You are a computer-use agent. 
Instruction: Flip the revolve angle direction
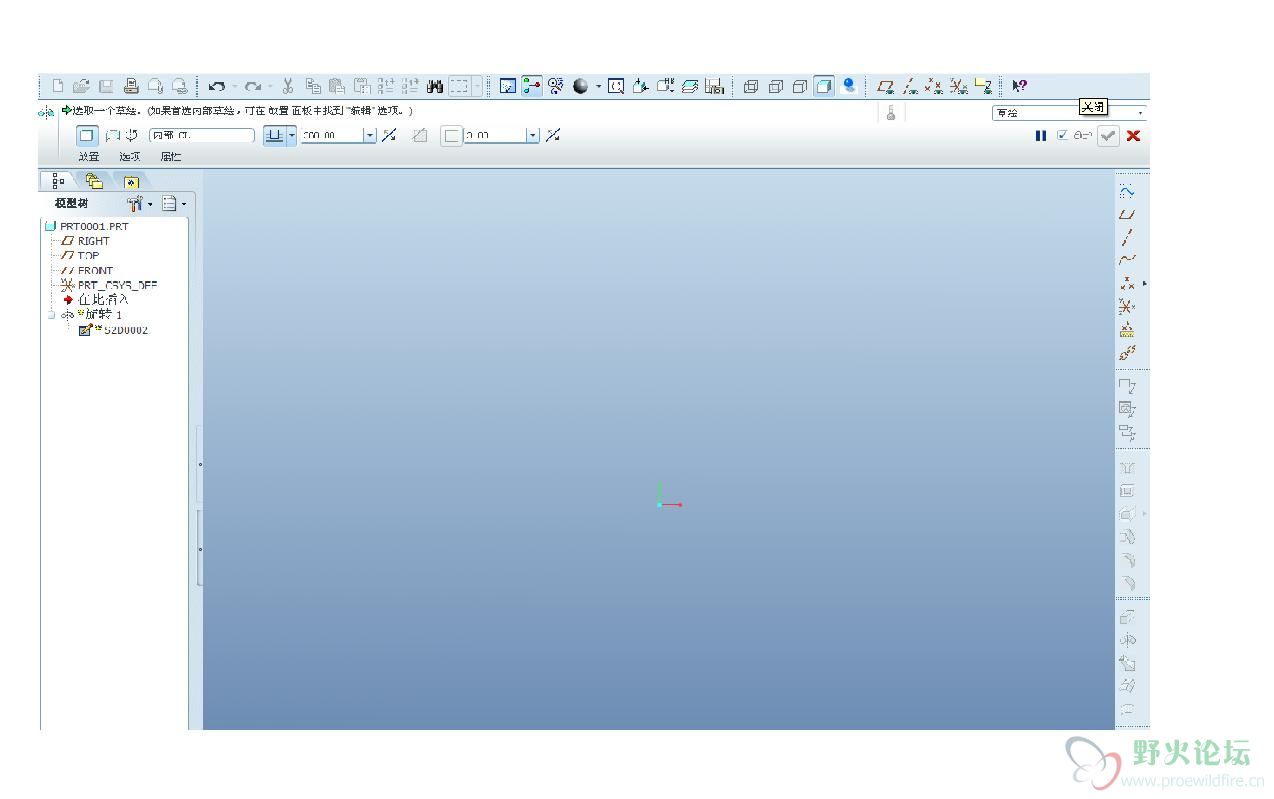click(389, 135)
